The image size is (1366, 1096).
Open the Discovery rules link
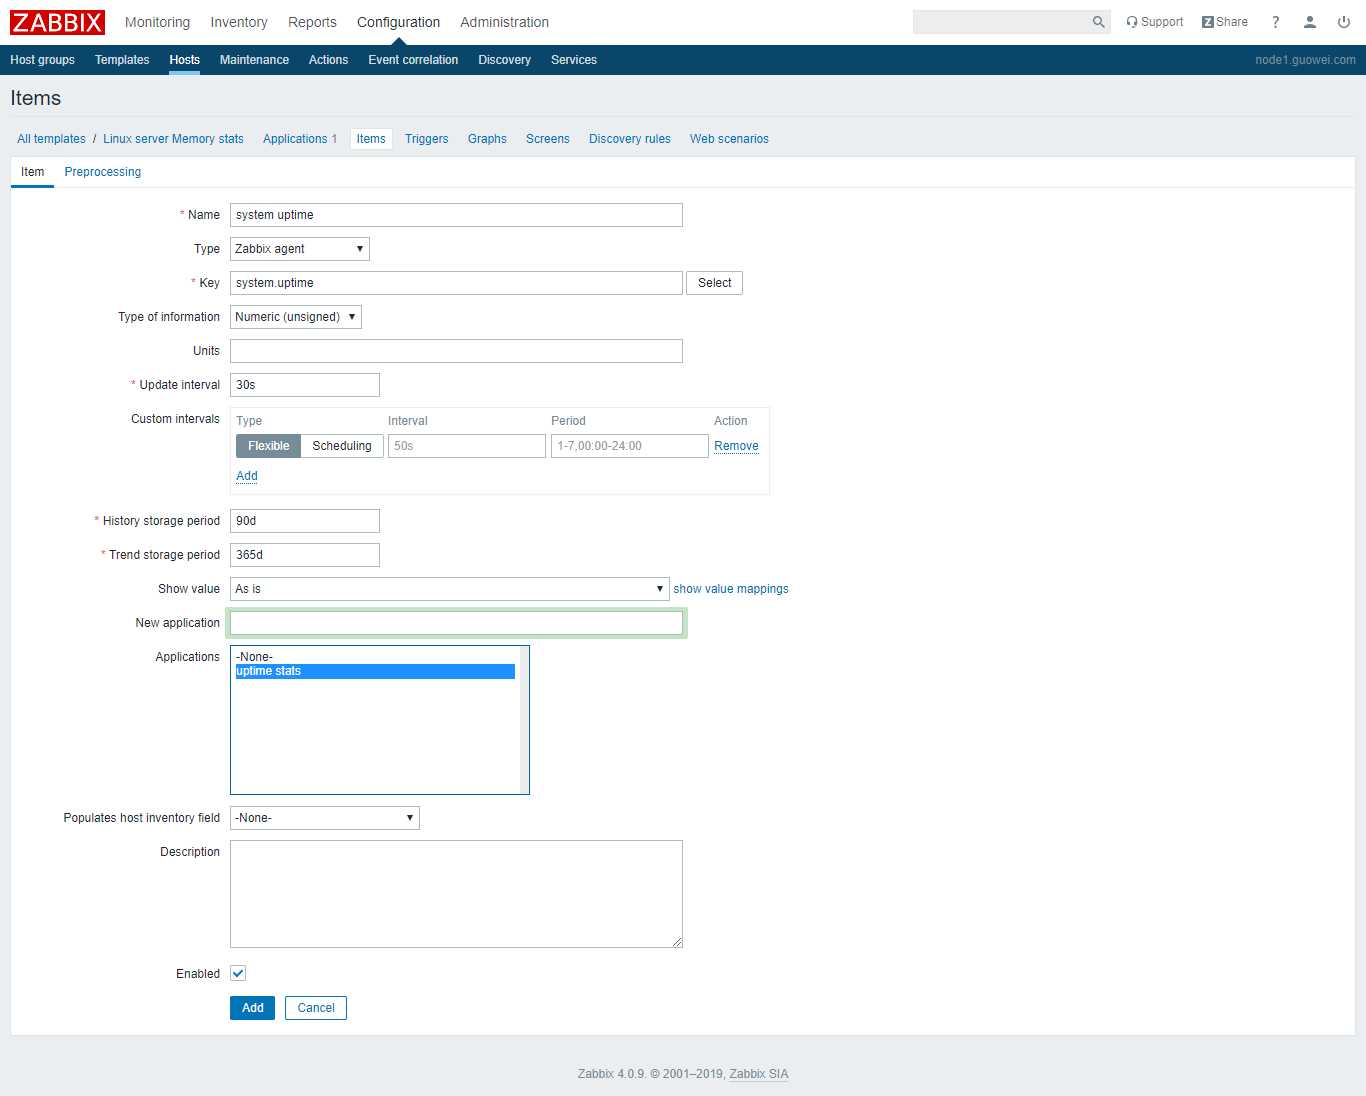tap(629, 139)
